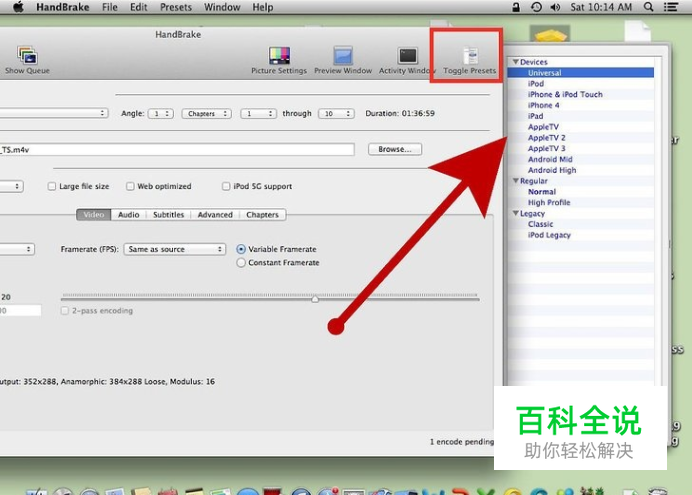Select the iPod Legacy preset
This screenshot has width=692, height=495.
click(580, 235)
